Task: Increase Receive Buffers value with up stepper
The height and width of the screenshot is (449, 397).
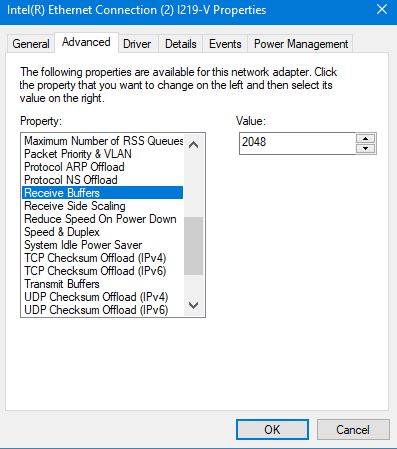Action: (366, 138)
